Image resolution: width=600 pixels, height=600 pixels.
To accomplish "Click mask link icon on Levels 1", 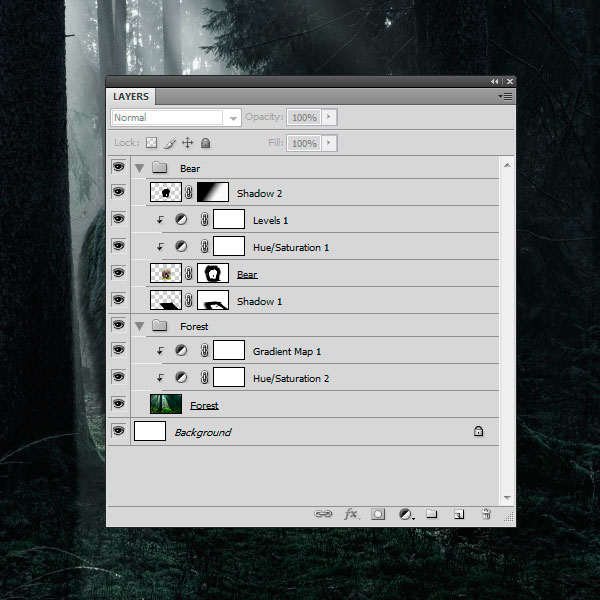I will pyautogui.click(x=205, y=219).
